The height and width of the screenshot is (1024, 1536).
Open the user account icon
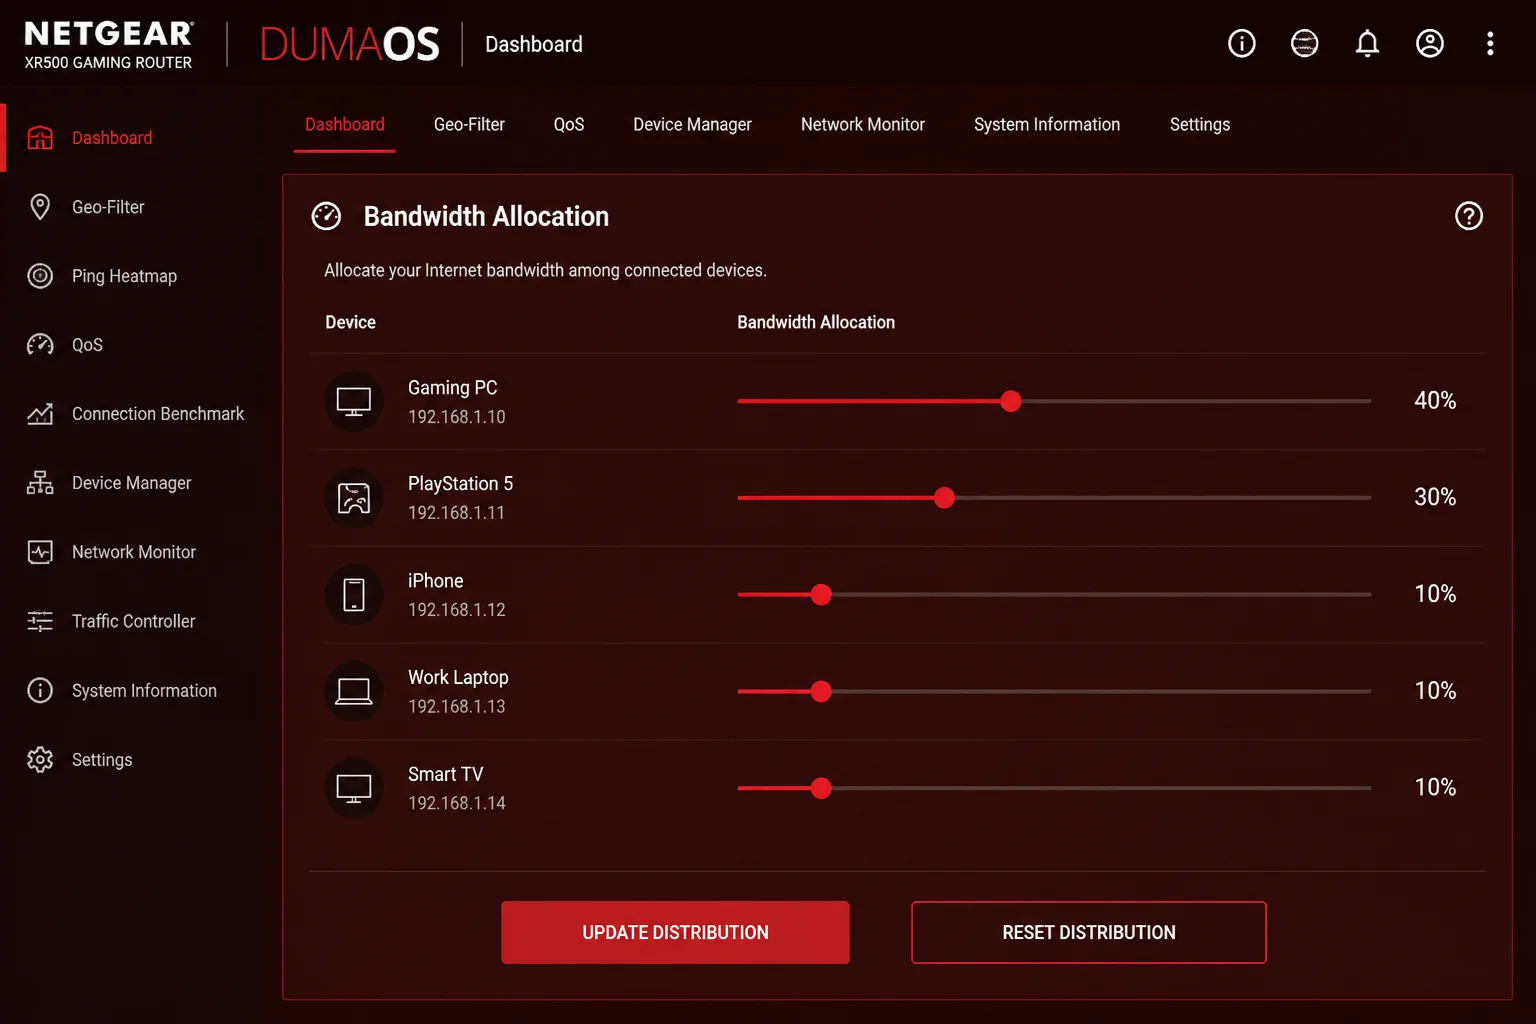point(1430,43)
